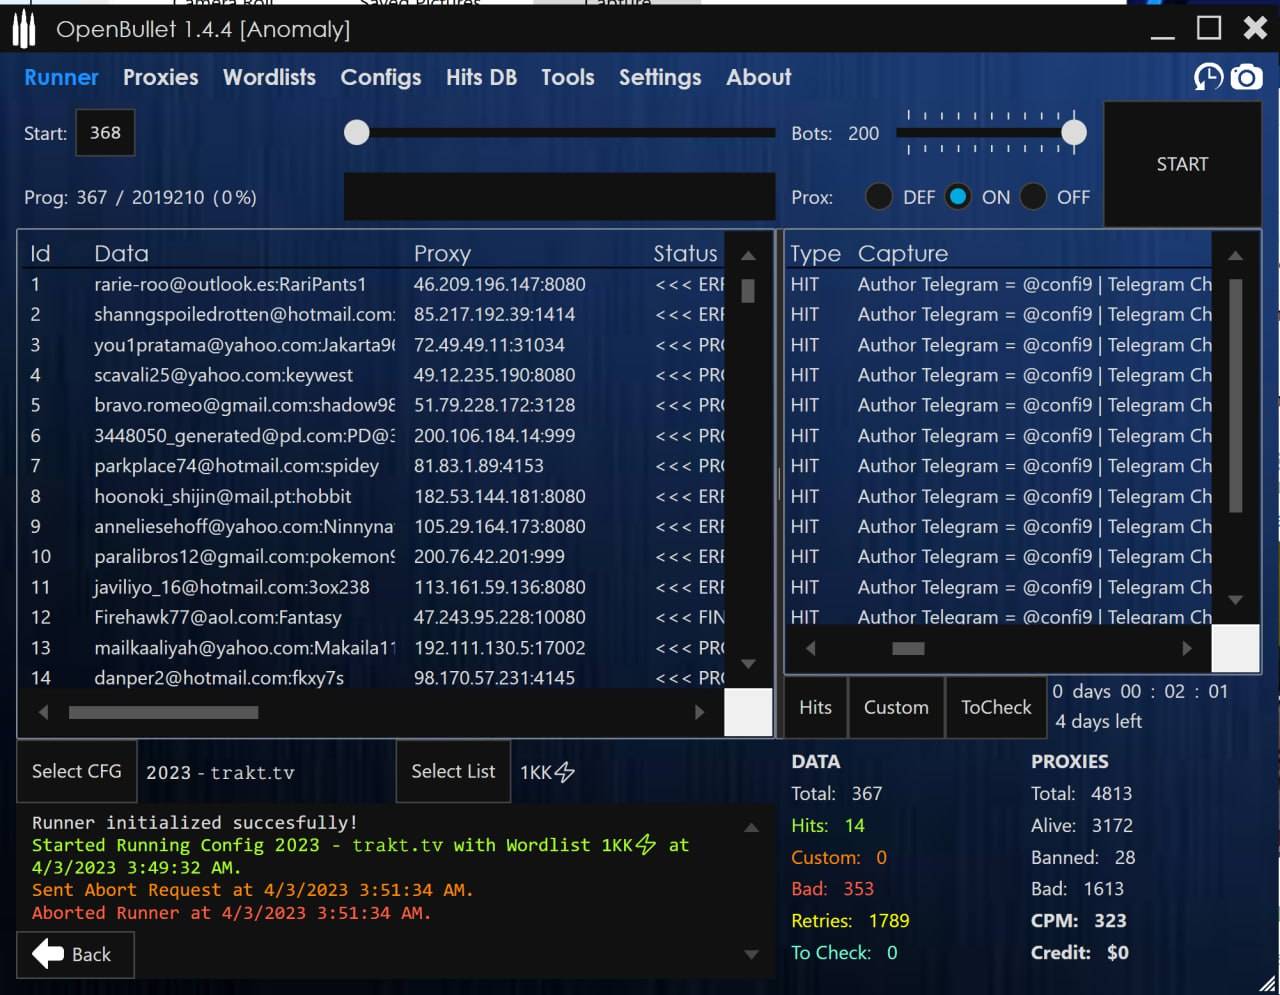This screenshot has height=995, width=1280.
Task: Maximize the OpenBullet window
Action: (x=1209, y=28)
